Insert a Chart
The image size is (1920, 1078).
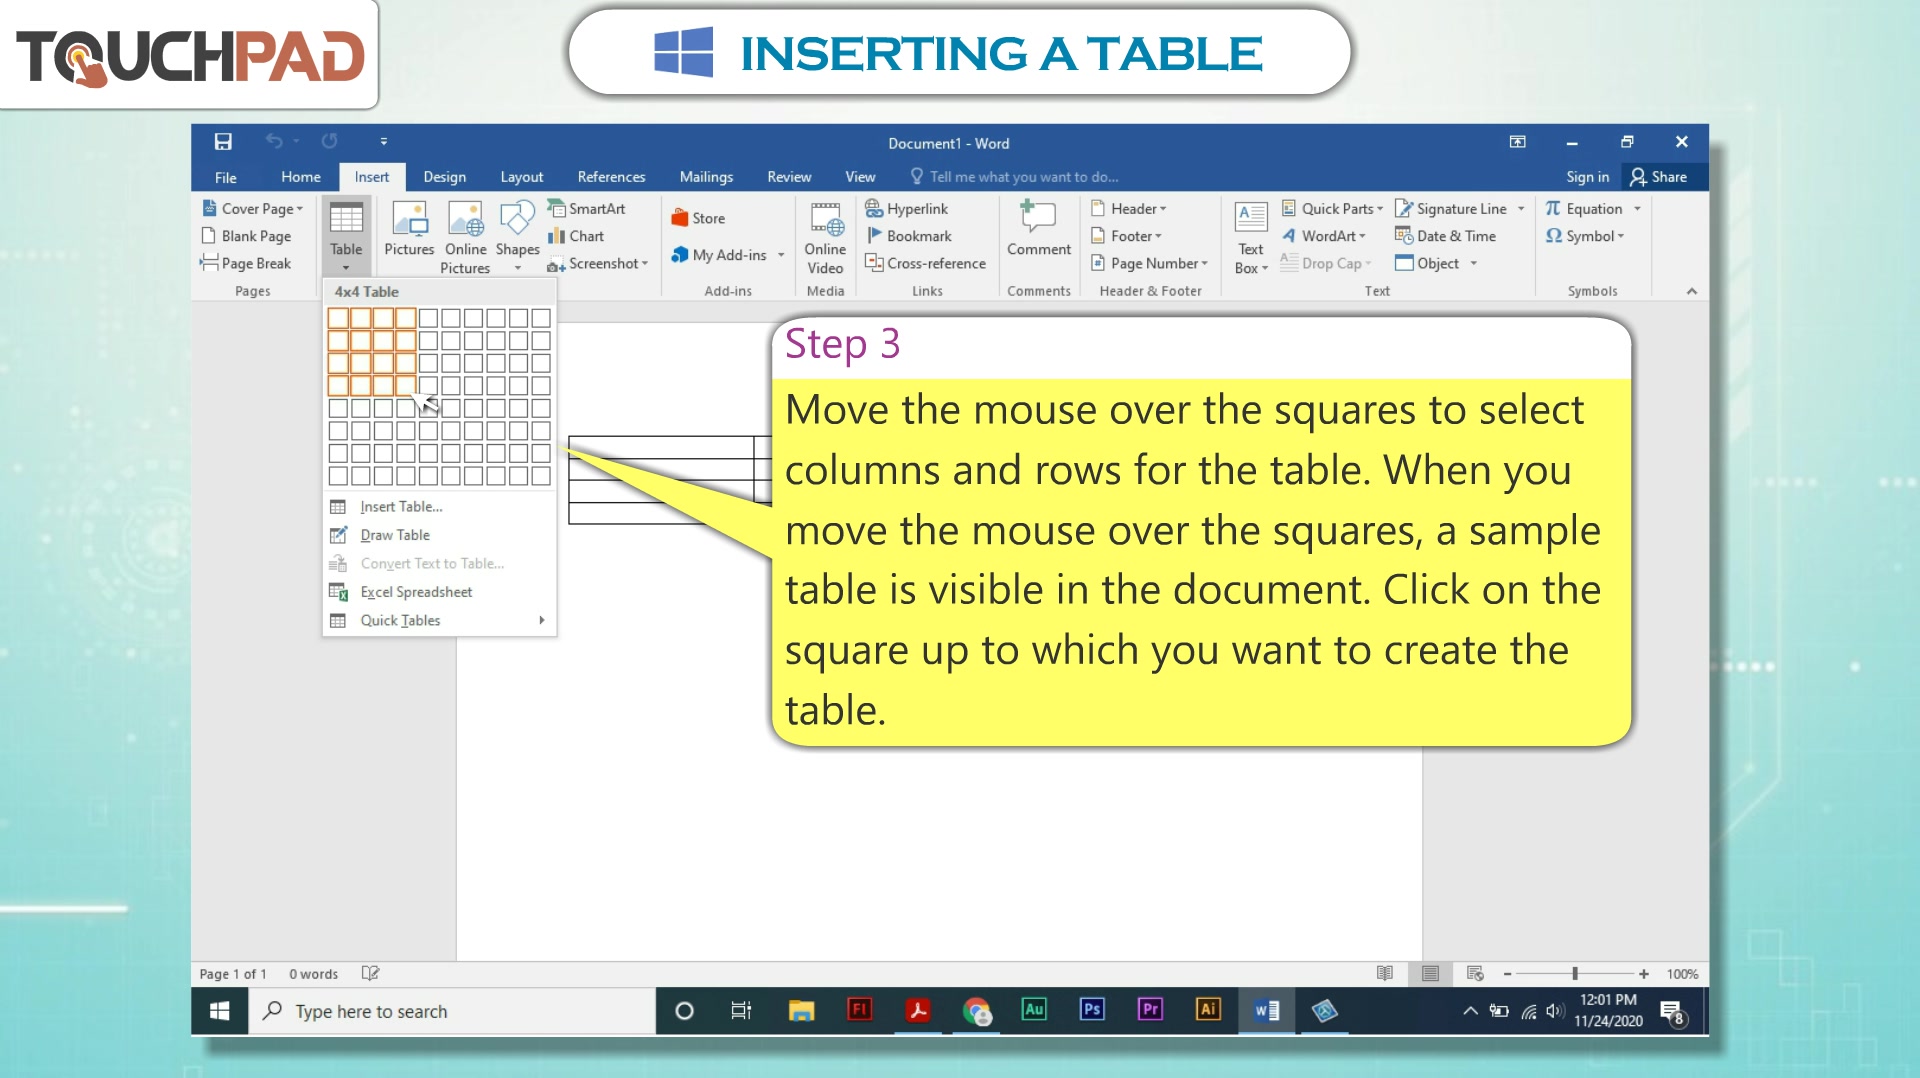pyautogui.click(x=576, y=236)
